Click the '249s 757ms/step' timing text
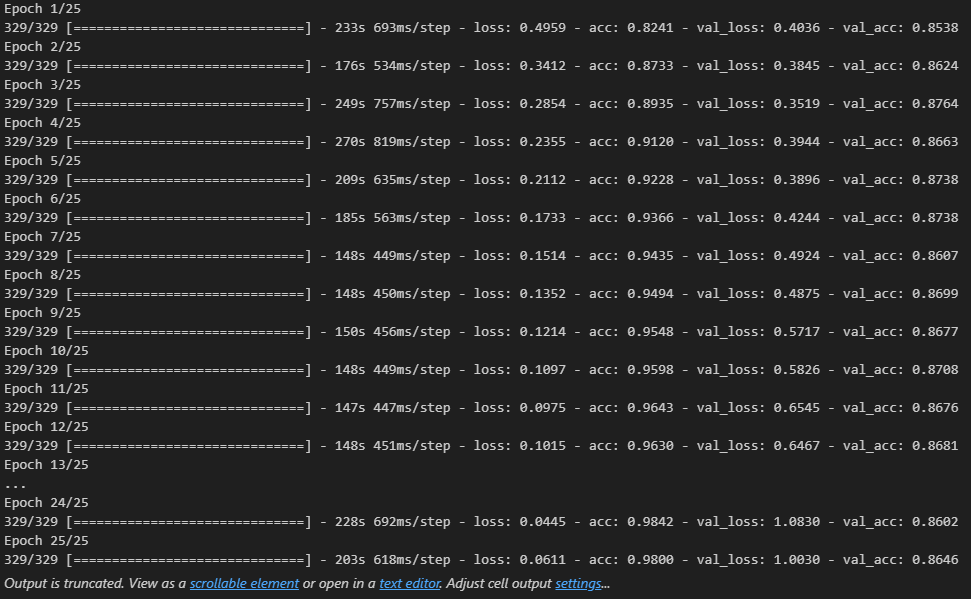Image resolution: width=971 pixels, height=599 pixels. tap(393, 103)
